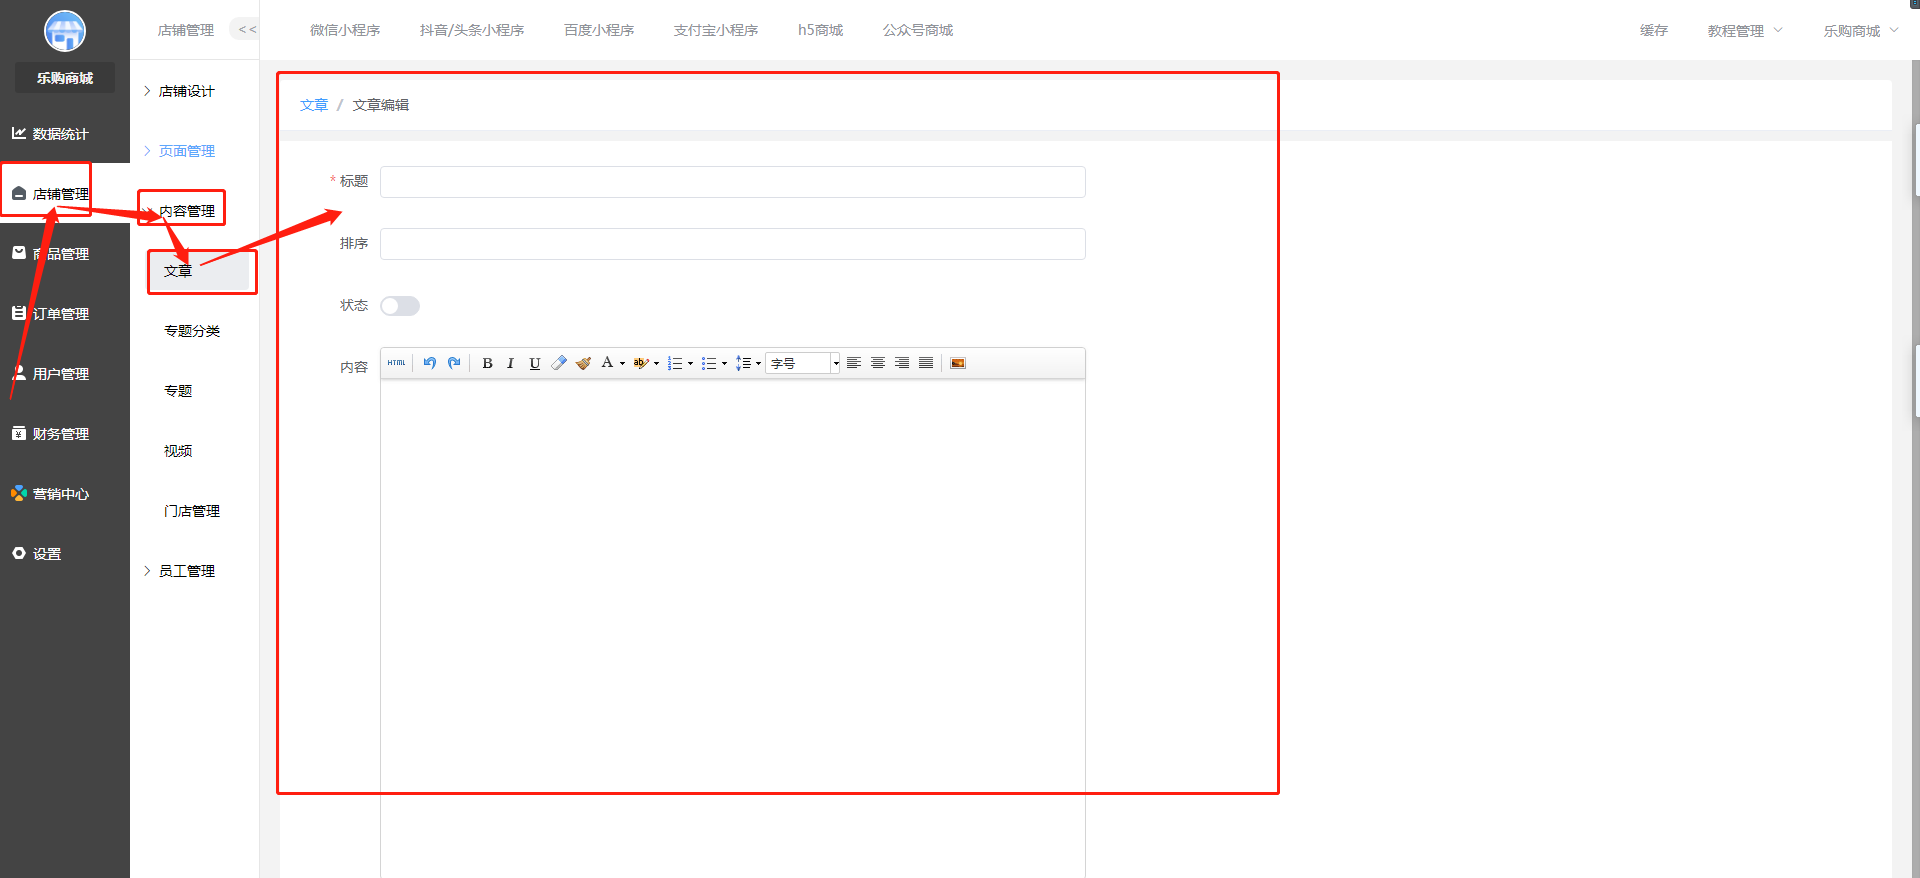Click the undo arrow in editor toolbar
Image resolution: width=1920 pixels, height=878 pixels.
(430, 363)
